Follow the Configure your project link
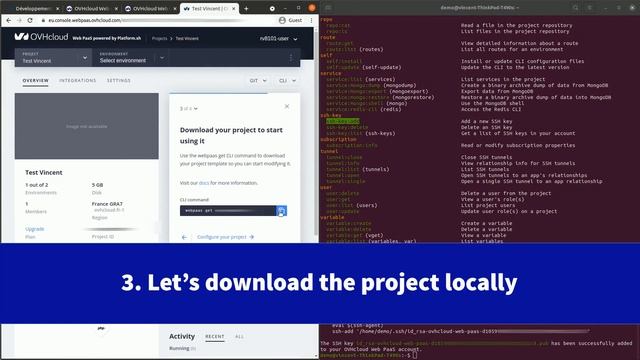640x360 pixels. [225, 237]
